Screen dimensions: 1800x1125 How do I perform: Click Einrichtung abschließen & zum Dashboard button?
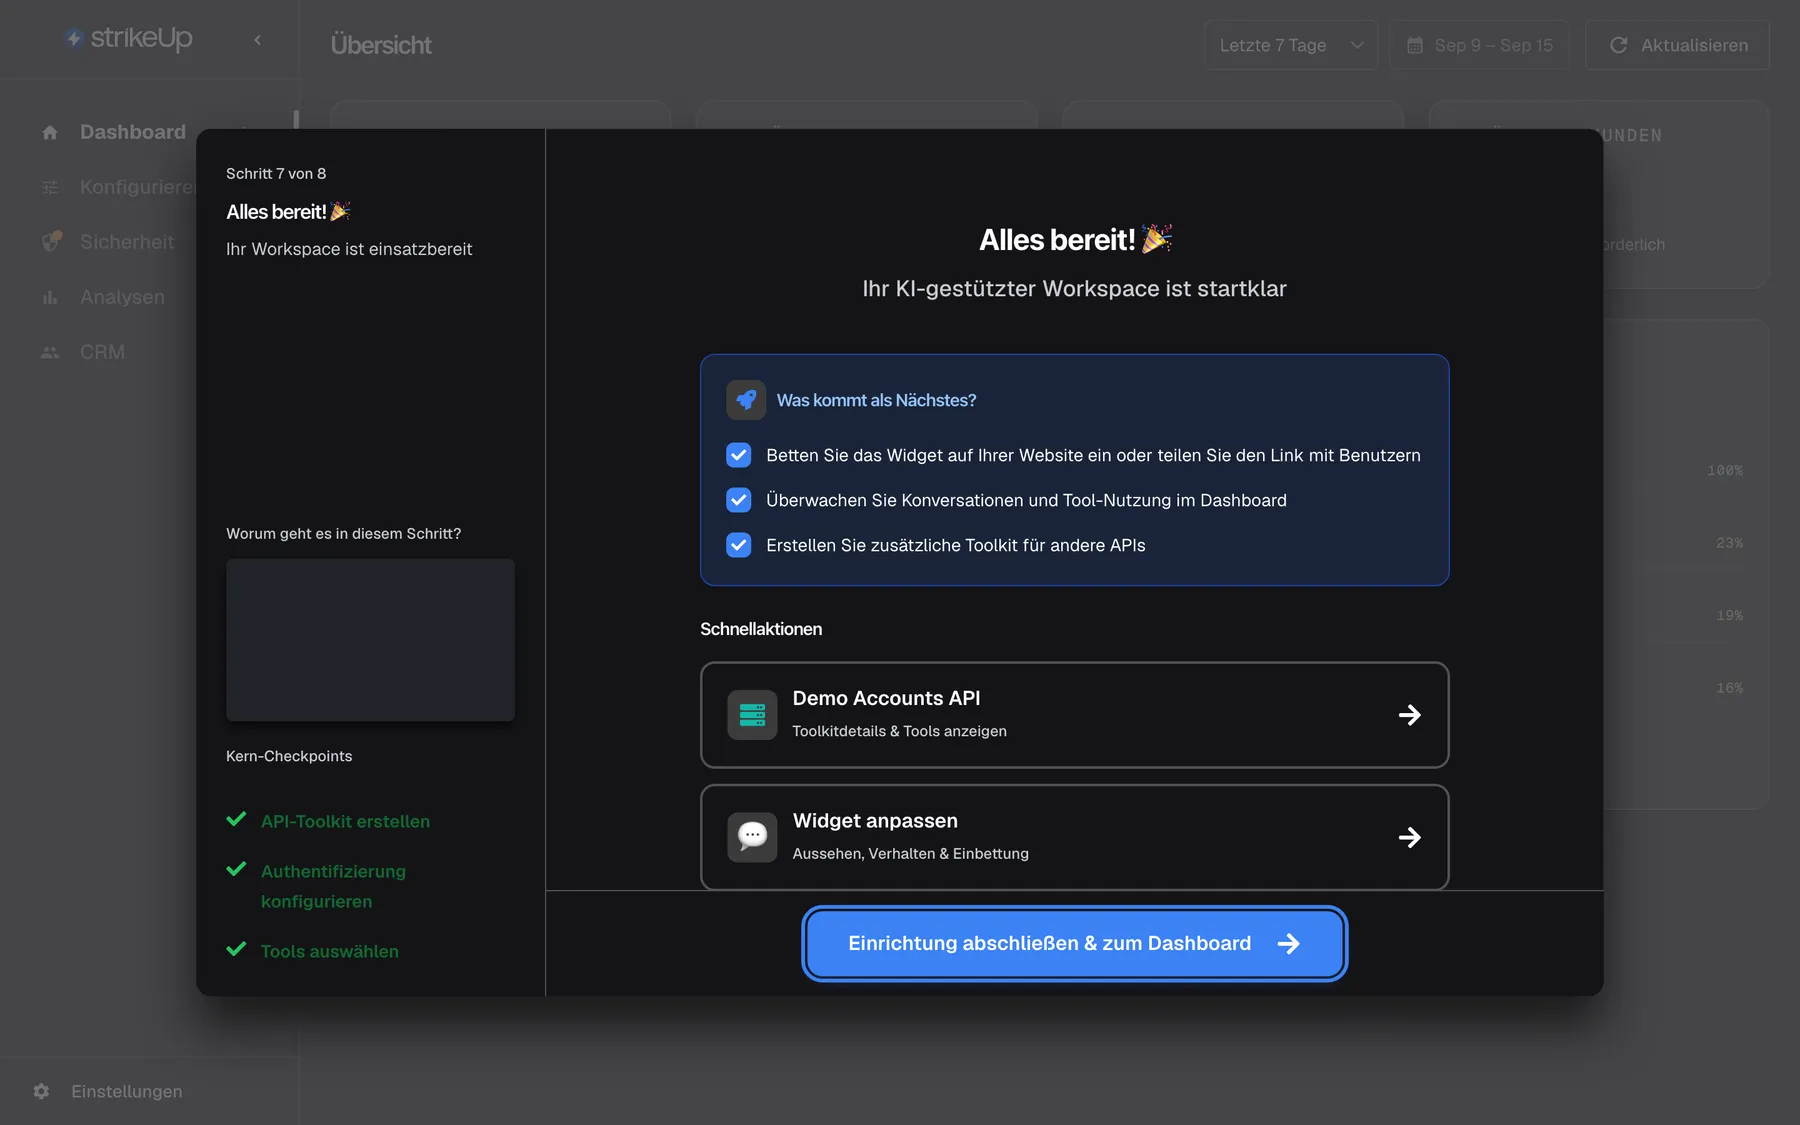tap(1074, 943)
